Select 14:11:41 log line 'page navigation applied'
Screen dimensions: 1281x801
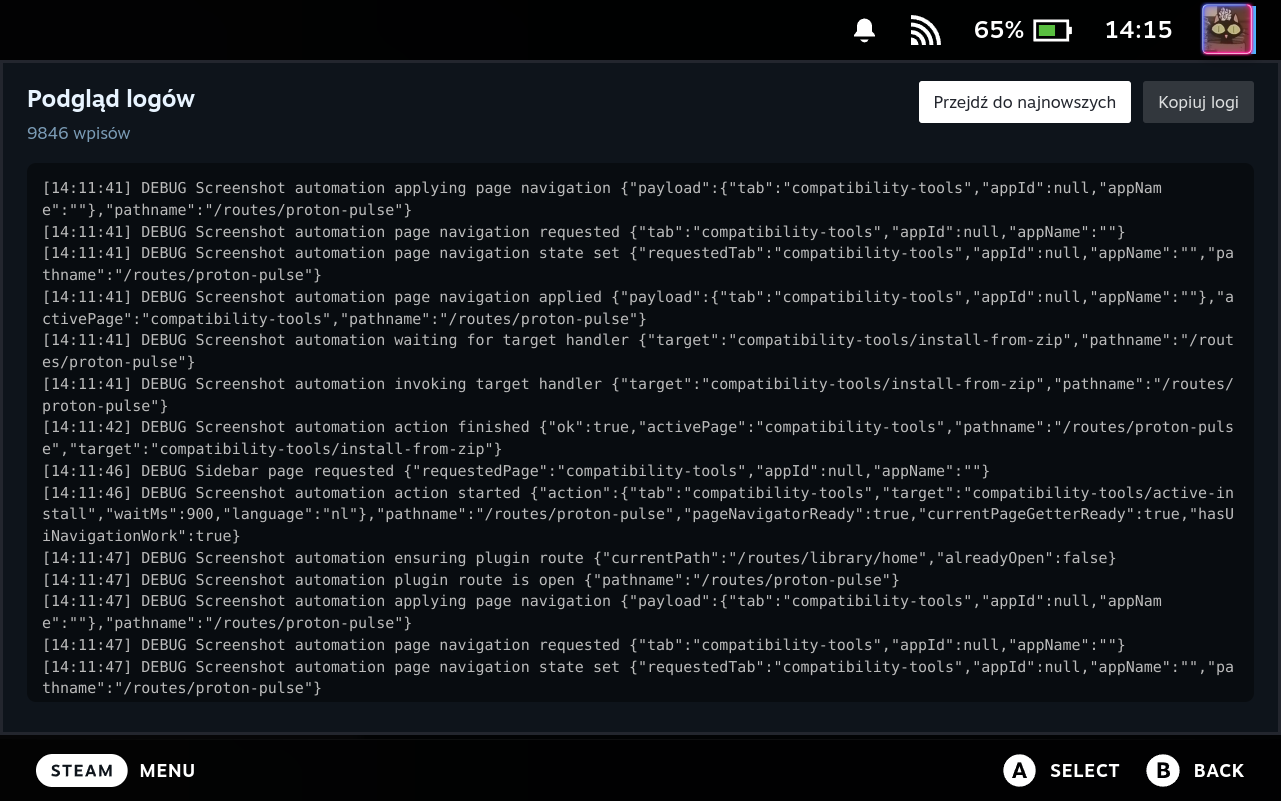(x=638, y=308)
